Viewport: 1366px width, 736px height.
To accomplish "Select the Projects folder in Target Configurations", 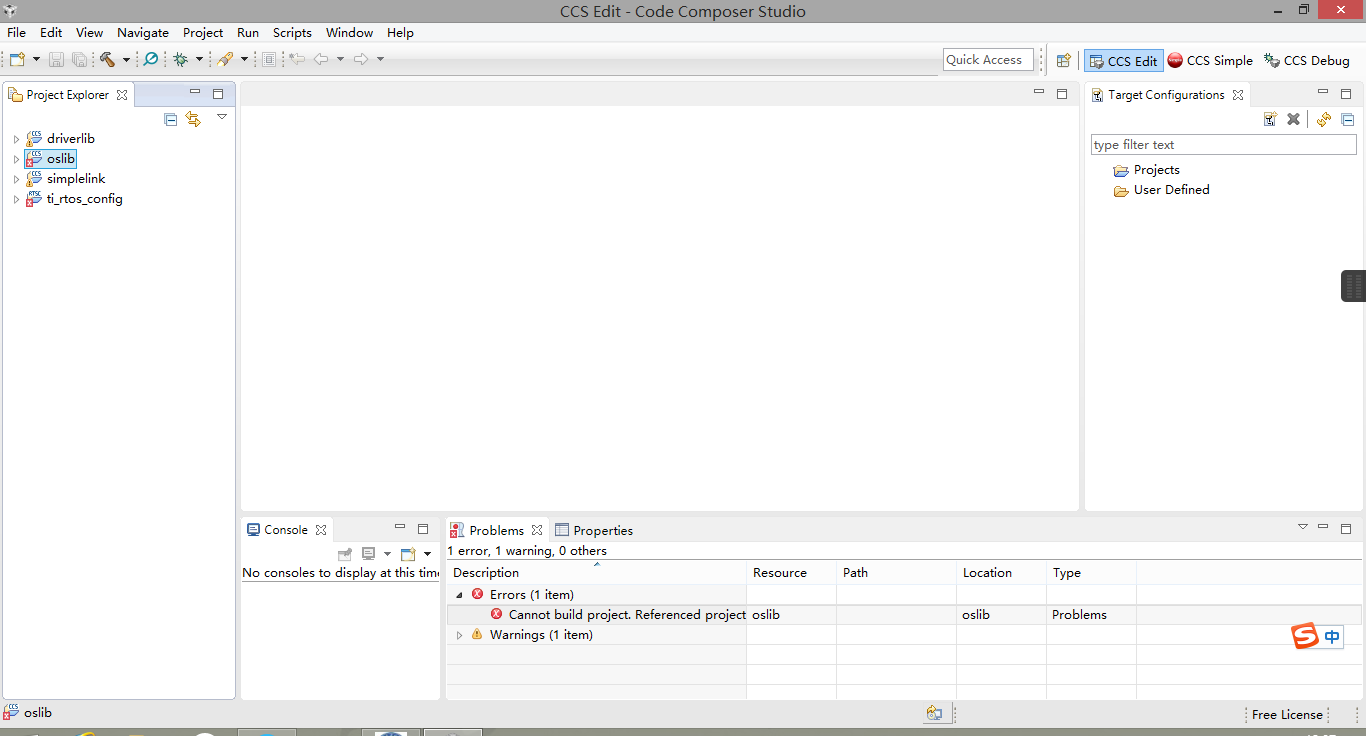I will tap(1146, 170).
